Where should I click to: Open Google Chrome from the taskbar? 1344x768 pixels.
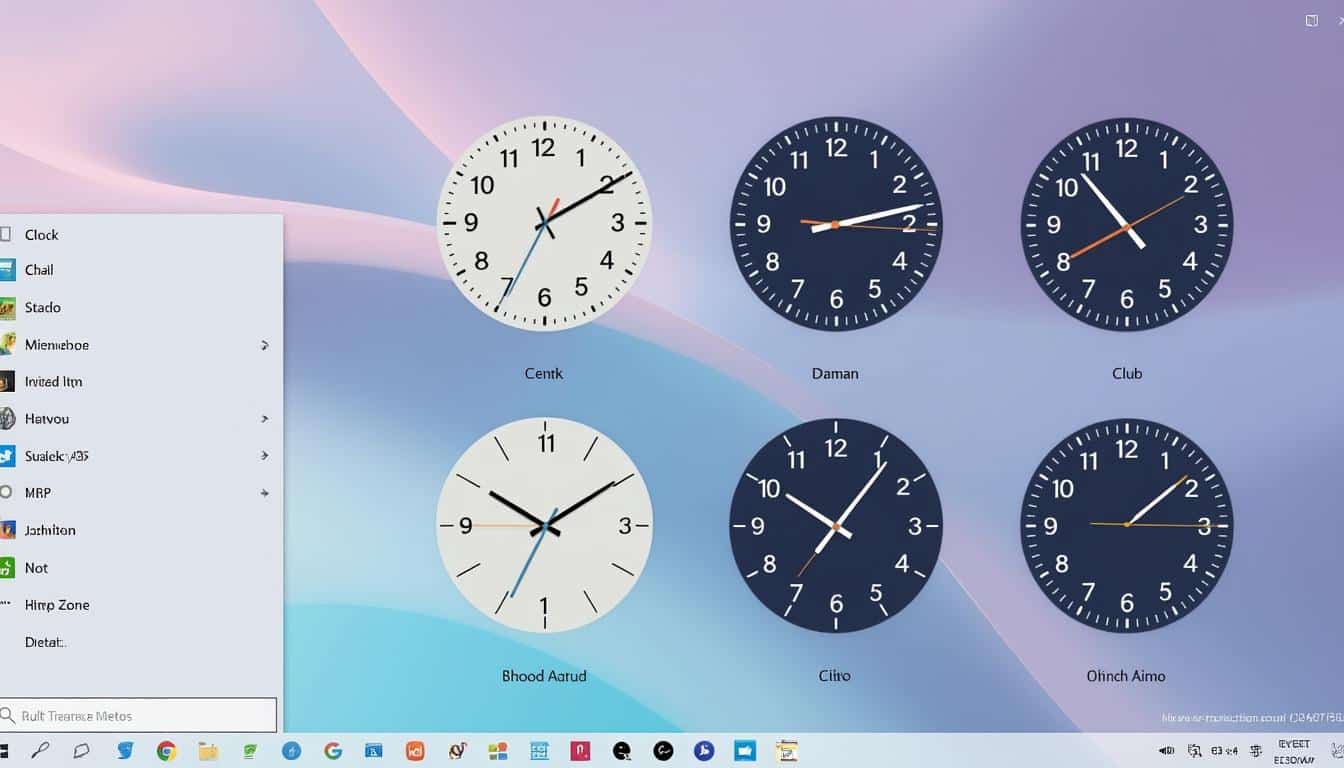(x=166, y=750)
